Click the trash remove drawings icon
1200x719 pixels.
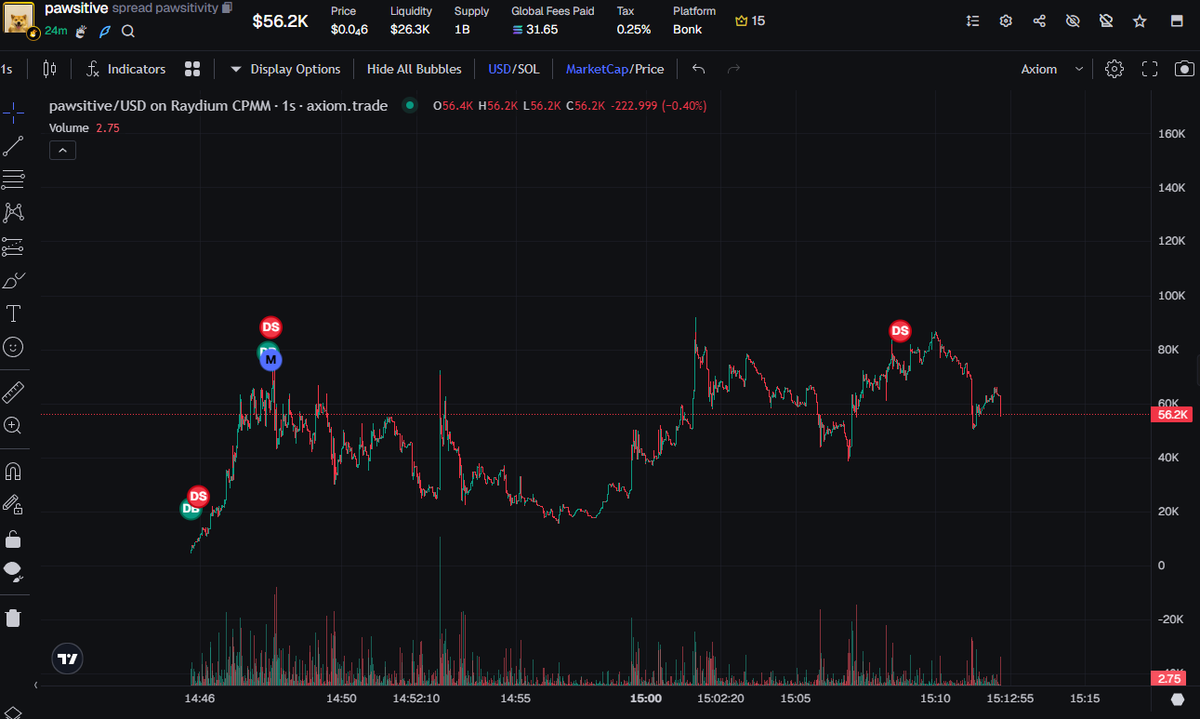[14, 617]
